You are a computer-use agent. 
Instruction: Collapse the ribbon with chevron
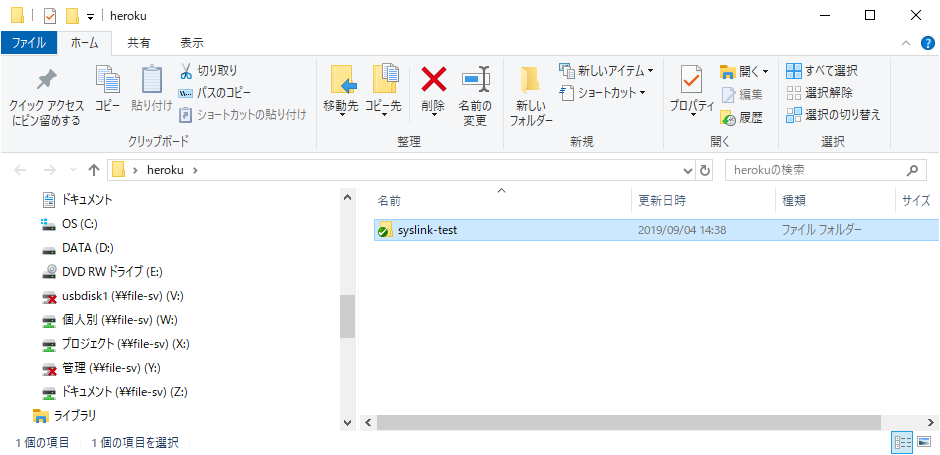click(x=906, y=43)
